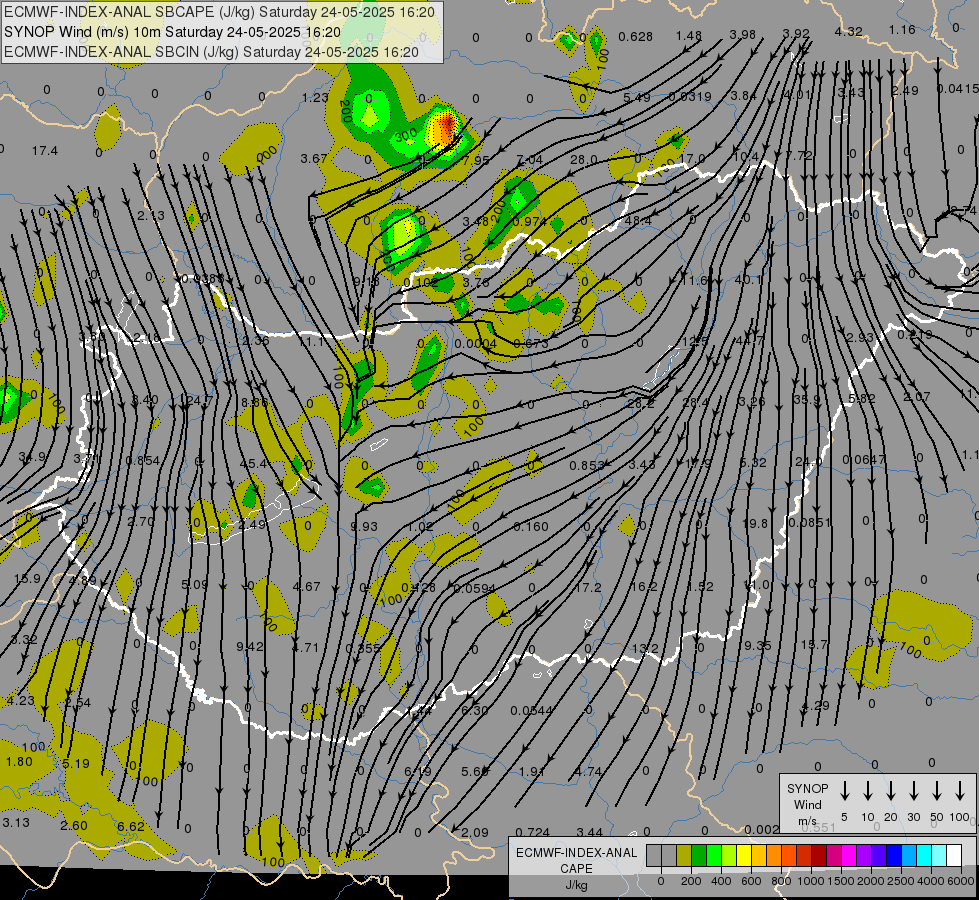Click the 17.4 value on the map
Viewport: 979px width, 900px height.
(x=45, y=151)
